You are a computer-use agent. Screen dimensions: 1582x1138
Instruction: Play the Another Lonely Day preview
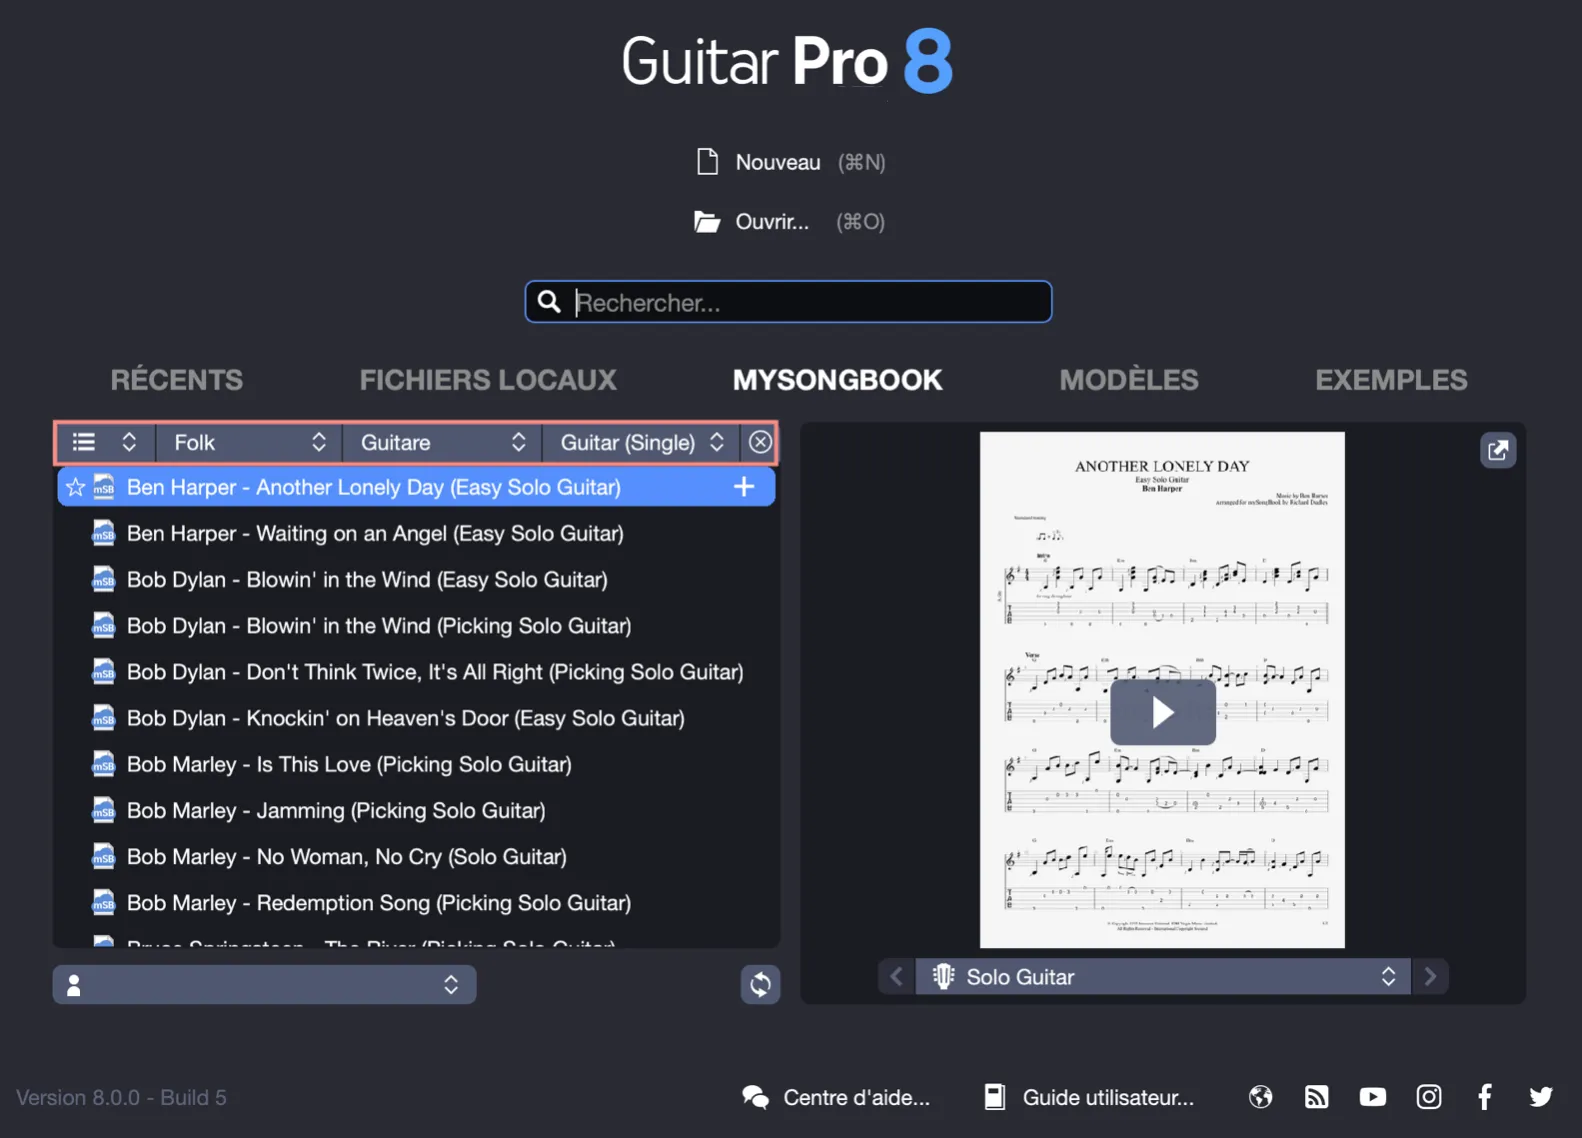1162,712
